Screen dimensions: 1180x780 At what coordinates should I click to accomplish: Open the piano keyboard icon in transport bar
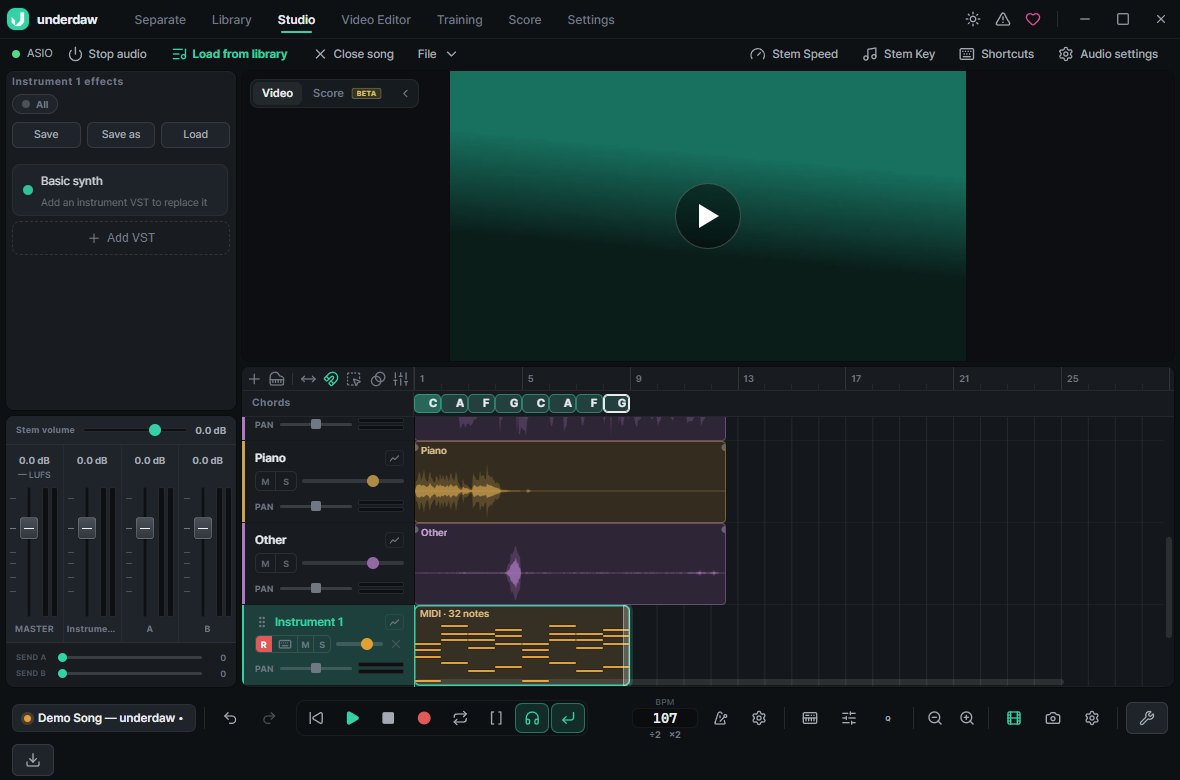pos(810,718)
